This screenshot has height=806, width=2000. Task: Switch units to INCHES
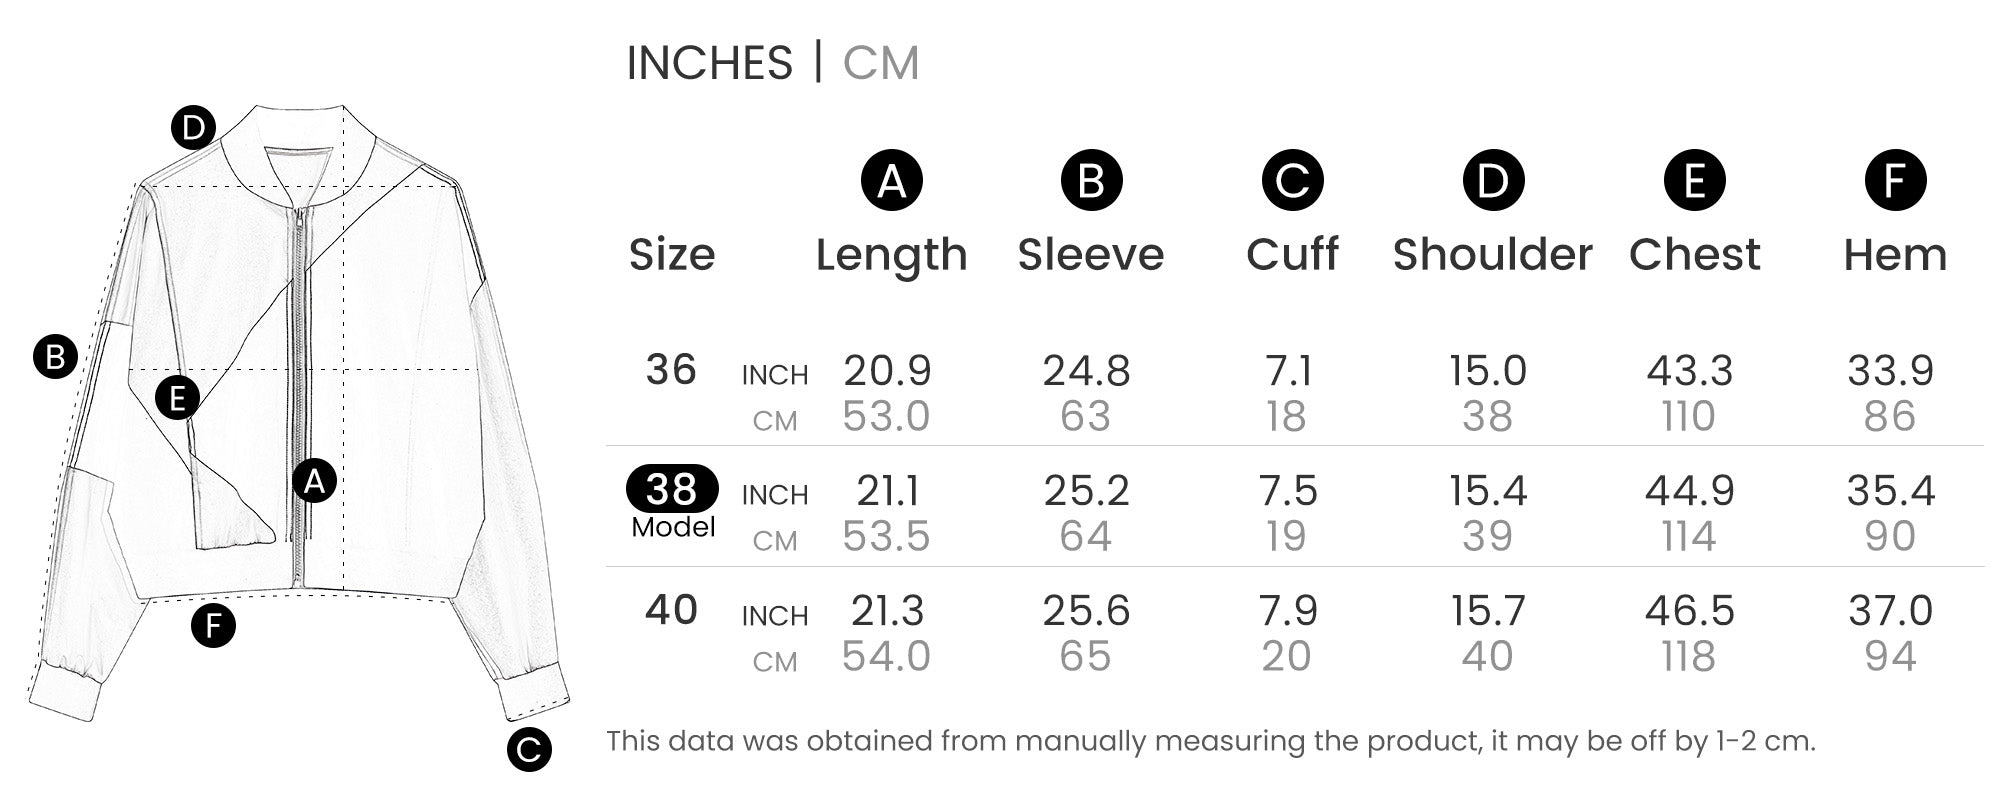pos(709,63)
